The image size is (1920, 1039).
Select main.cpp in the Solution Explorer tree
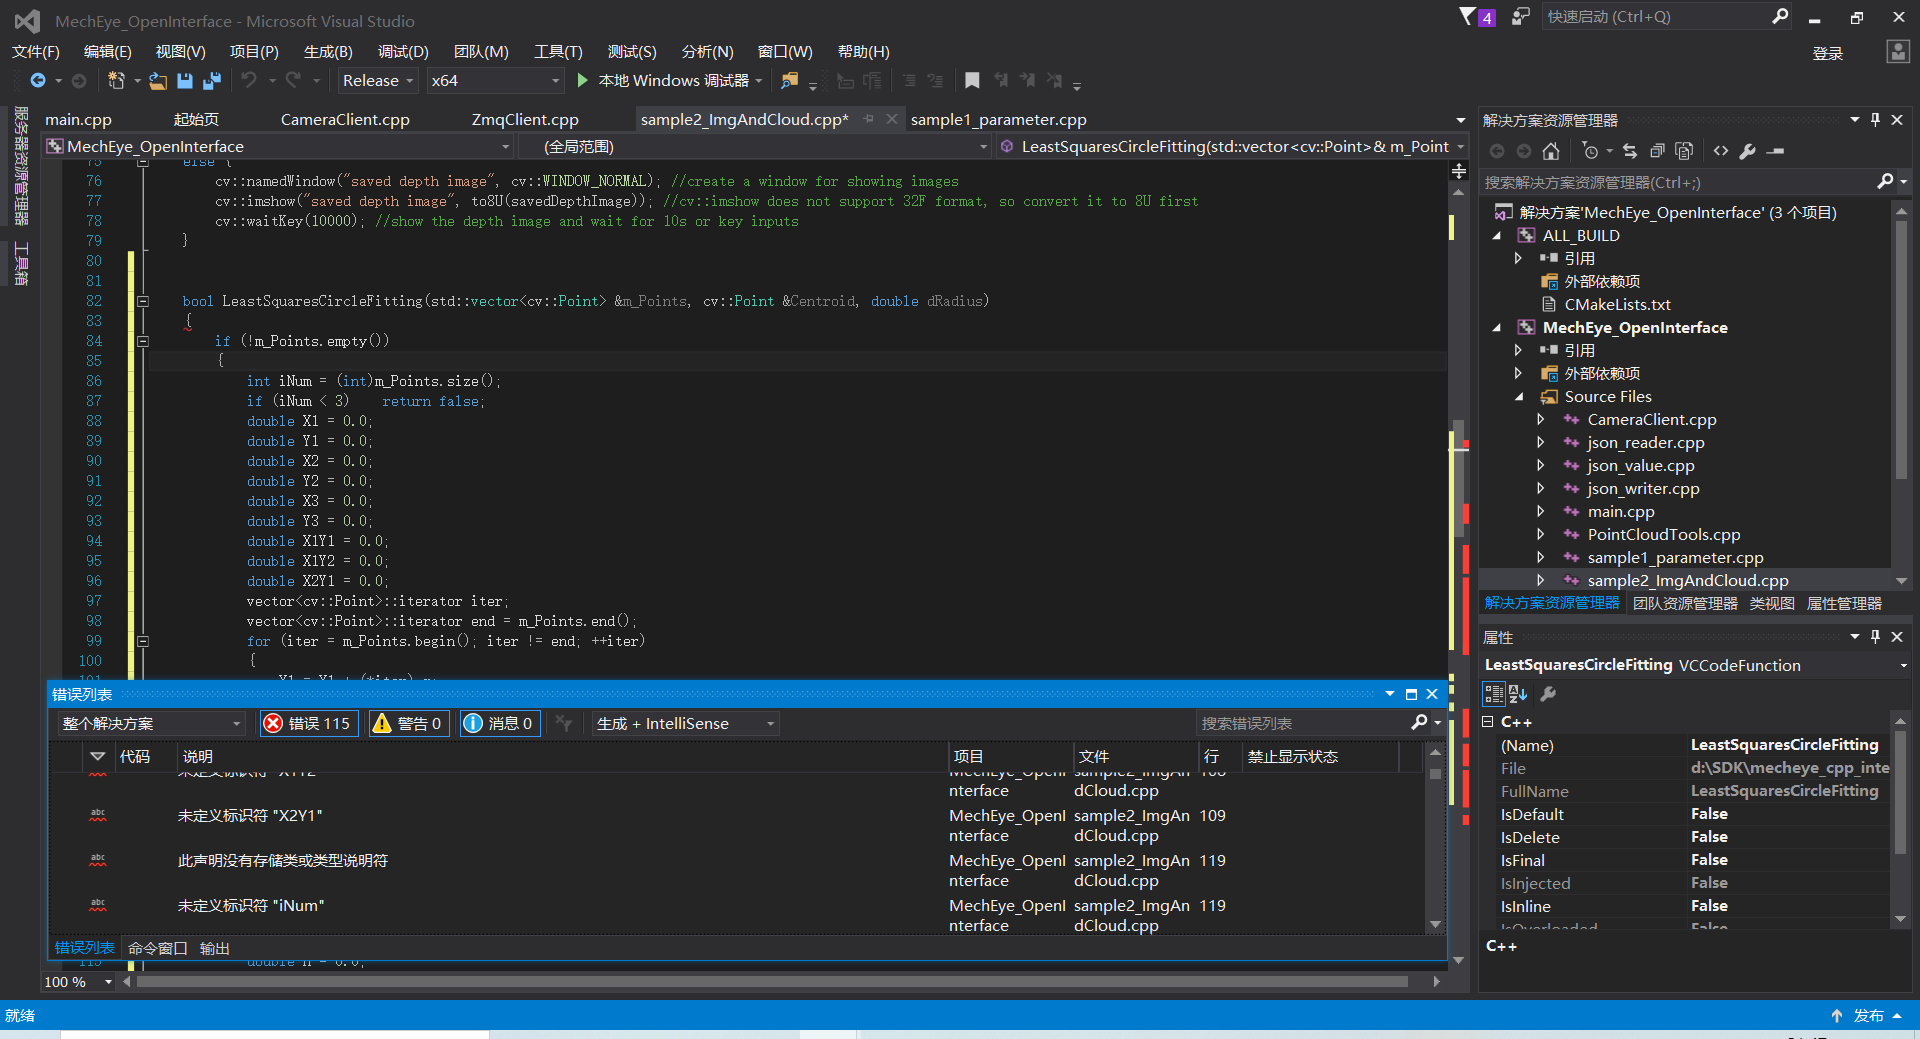tap(1621, 512)
